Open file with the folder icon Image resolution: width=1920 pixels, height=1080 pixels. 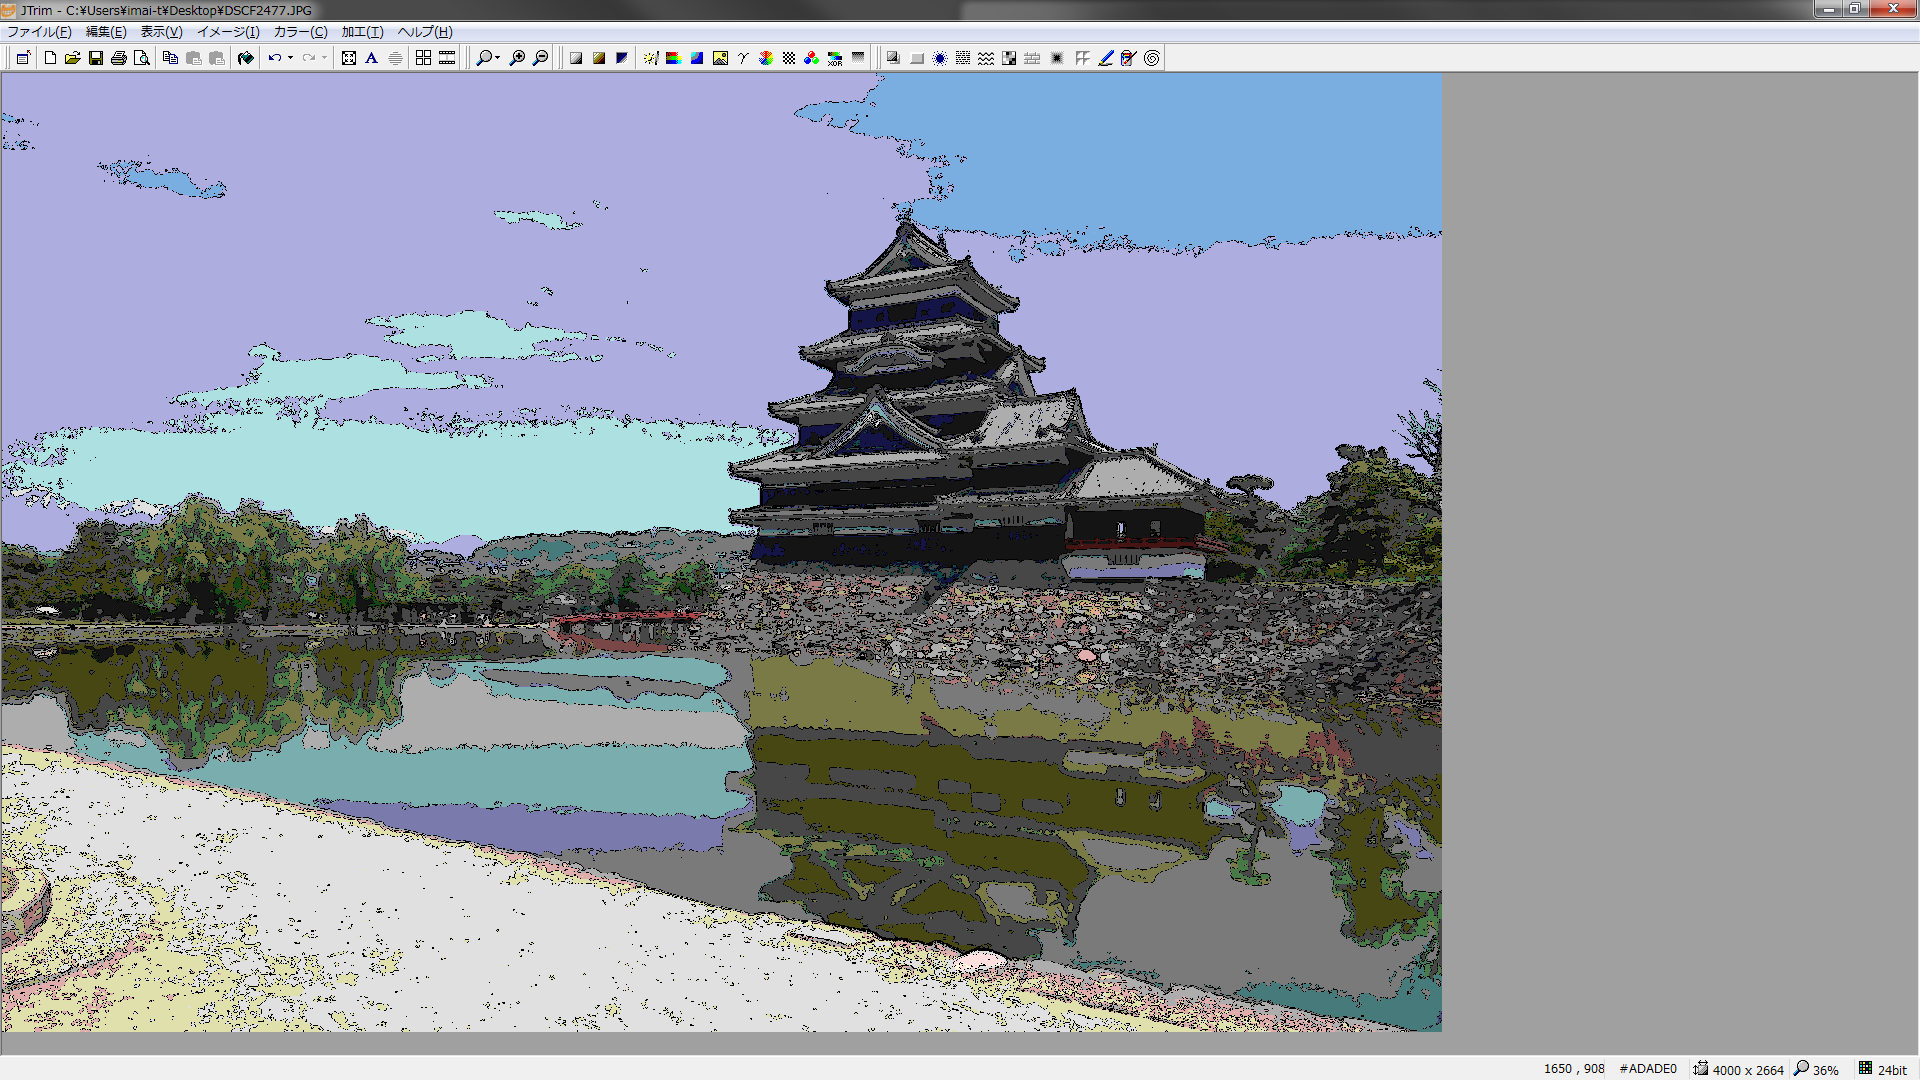coord(73,58)
